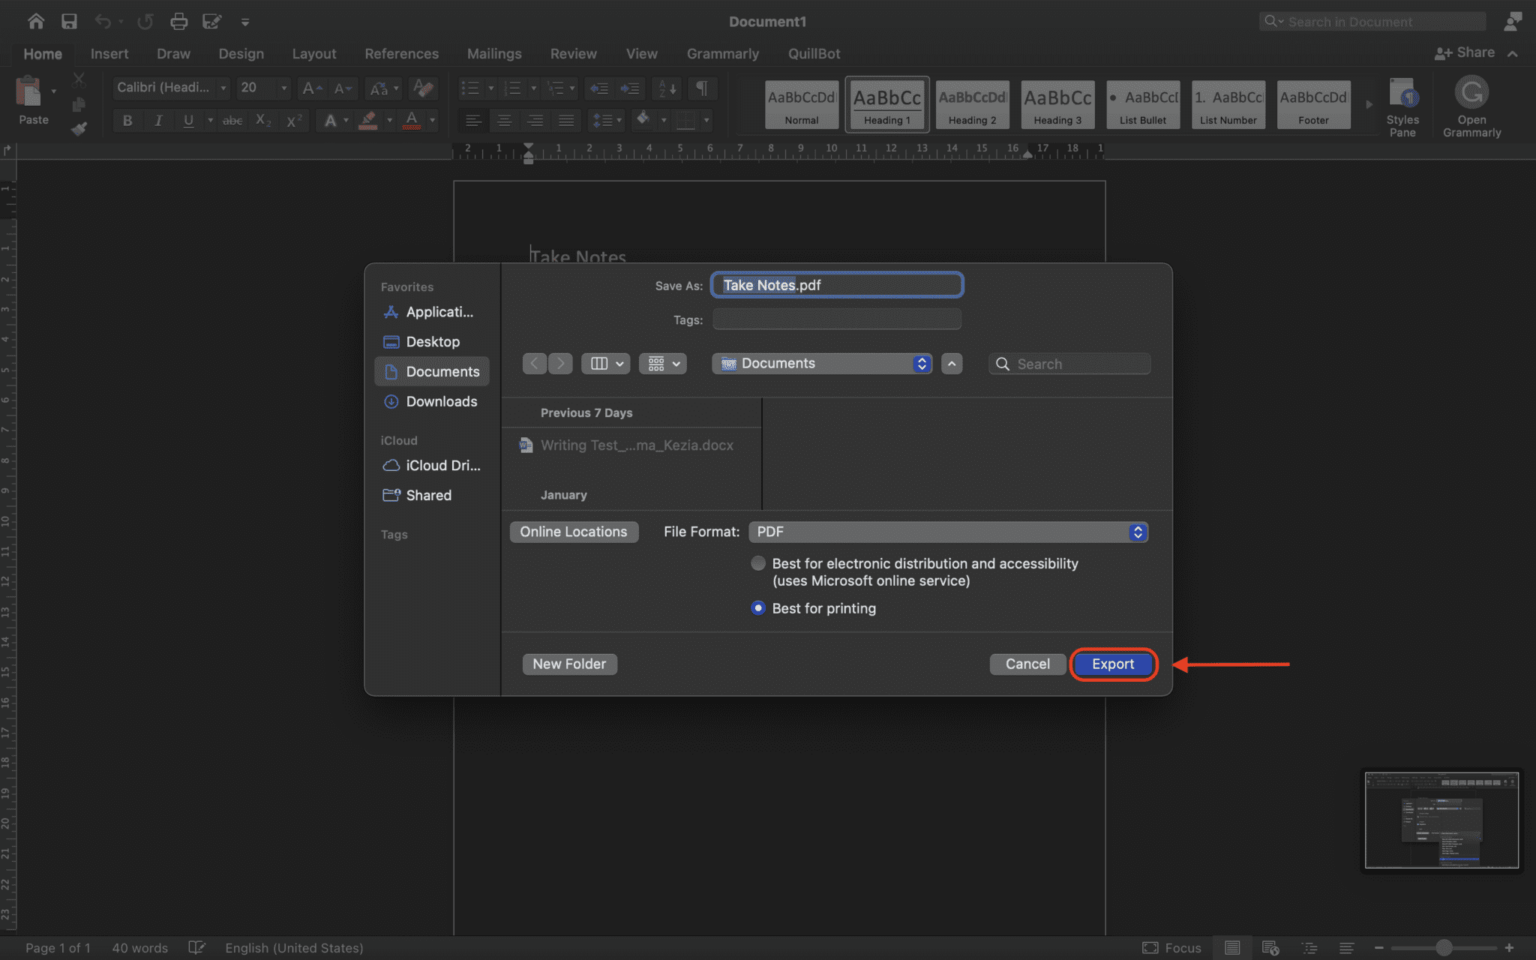
Task: Select Best for printing option
Action: (x=758, y=608)
